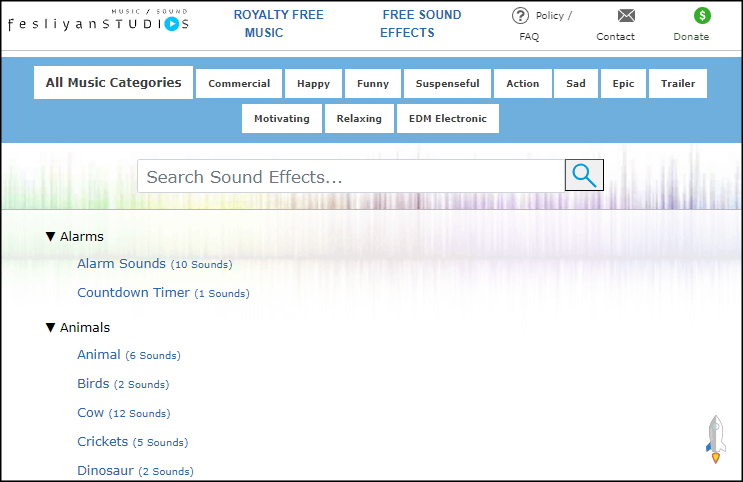743x482 pixels.
Task: Open the Countdown Timer sounds link
Action: (x=133, y=293)
